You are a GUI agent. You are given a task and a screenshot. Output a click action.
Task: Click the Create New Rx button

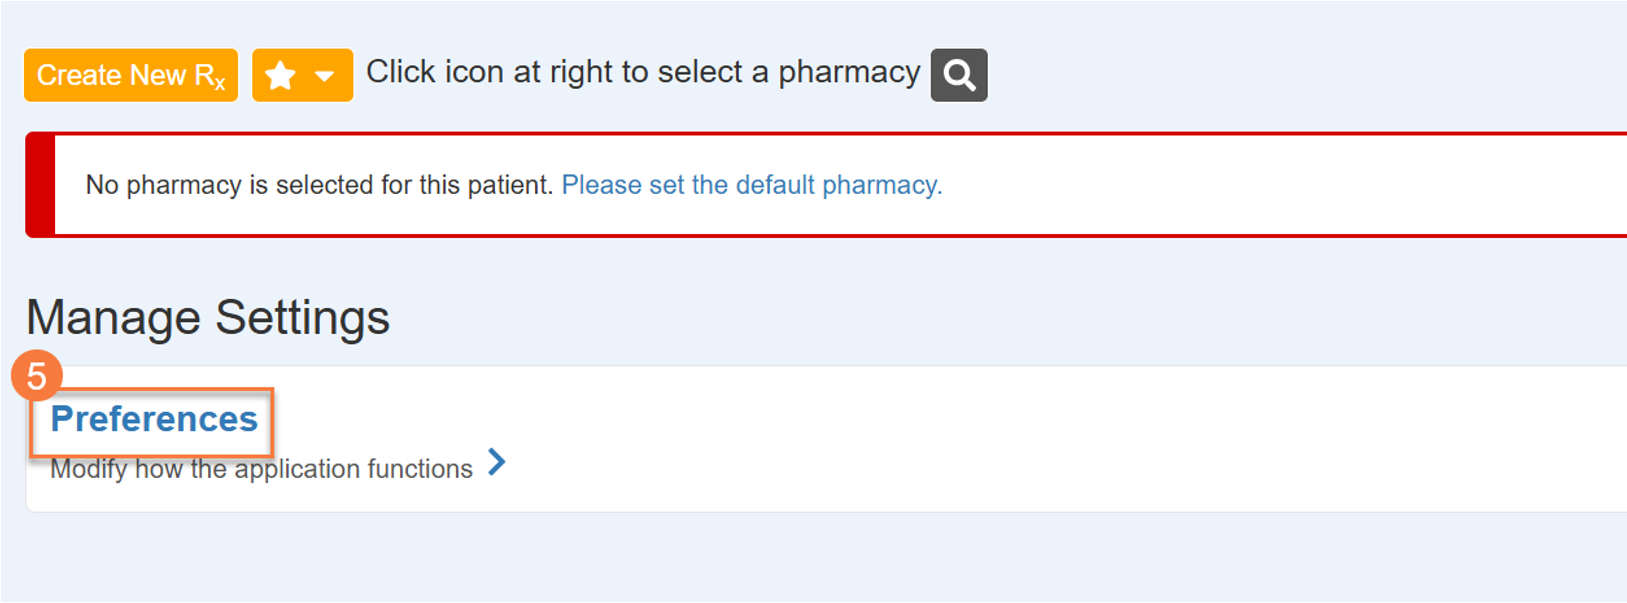tap(130, 75)
